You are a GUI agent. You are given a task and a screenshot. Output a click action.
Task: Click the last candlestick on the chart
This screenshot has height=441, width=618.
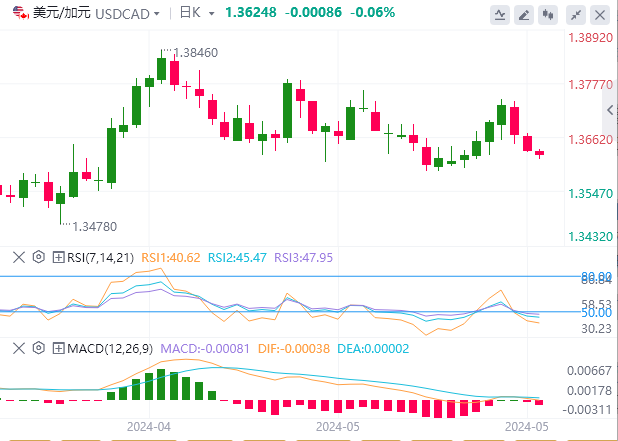(540, 153)
